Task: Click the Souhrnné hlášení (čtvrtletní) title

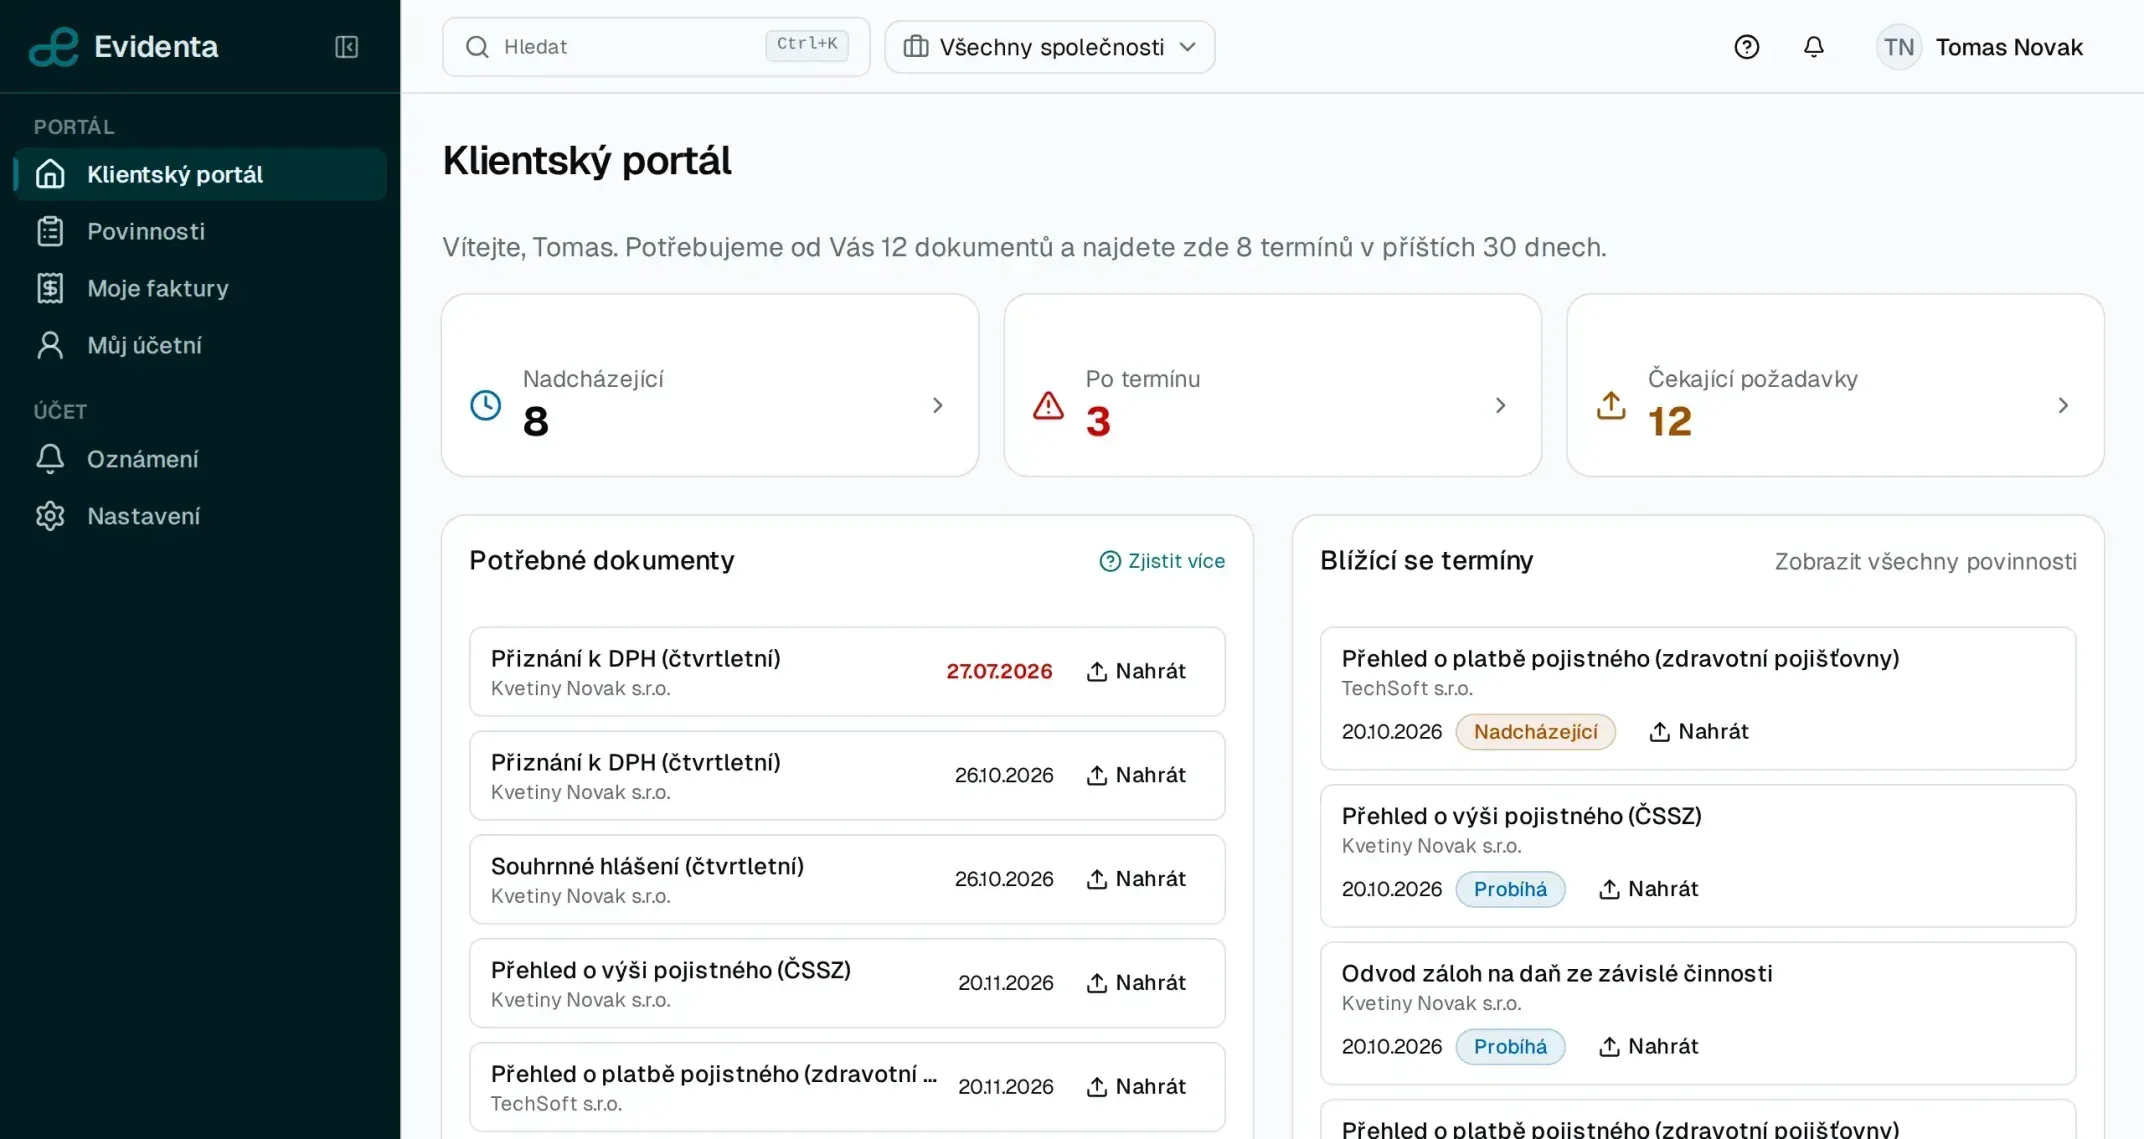Action: pyautogui.click(x=647, y=866)
